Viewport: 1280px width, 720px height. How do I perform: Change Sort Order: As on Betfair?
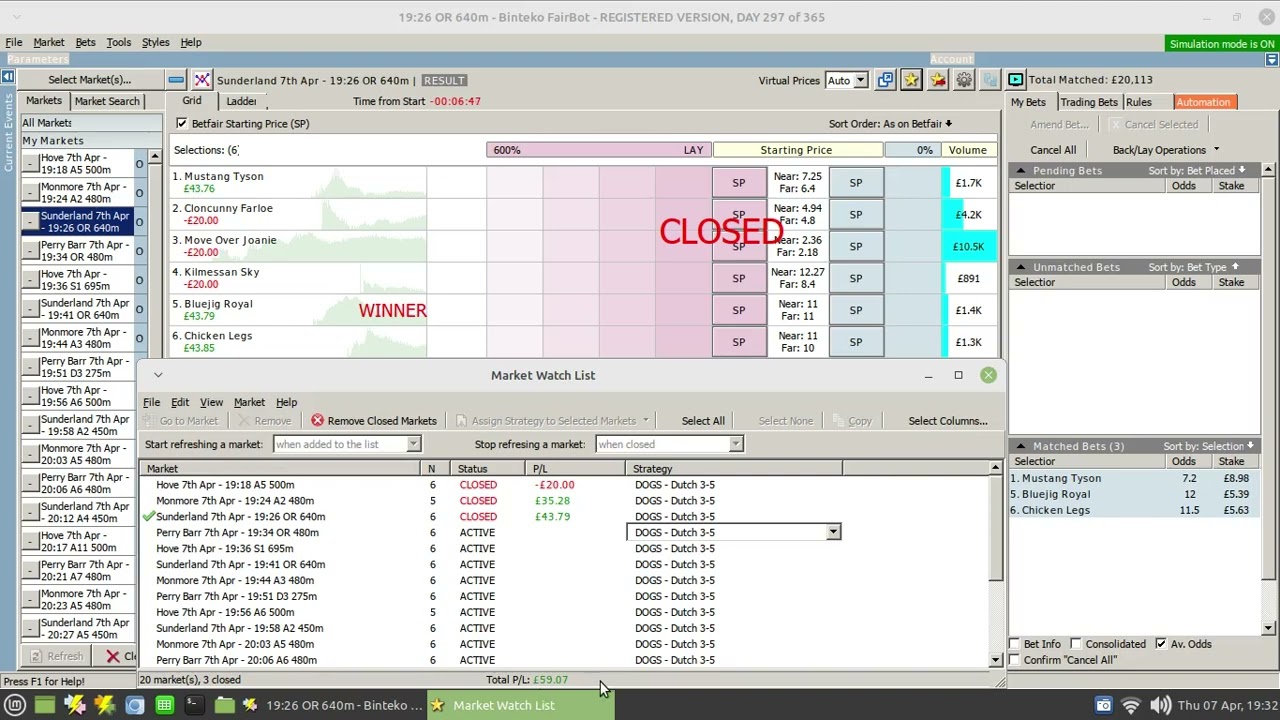click(890, 124)
